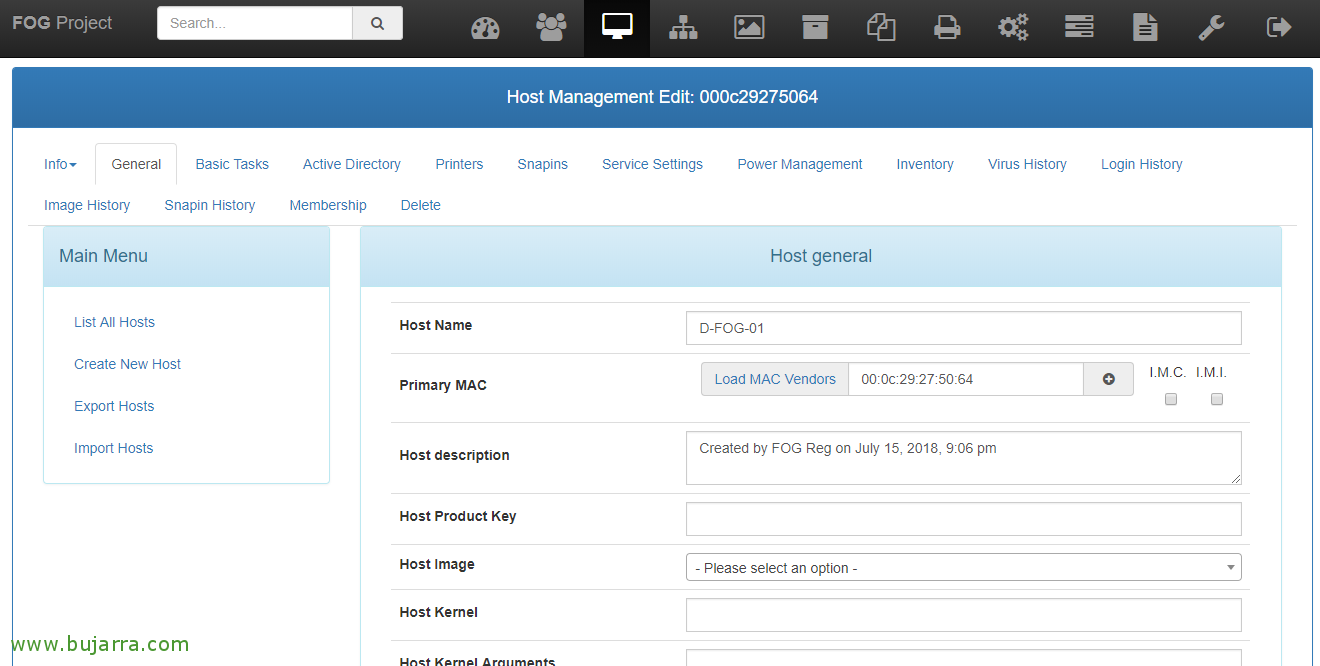Image resolution: width=1320 pixels, height=666 pixels.
Task: Open the Snapins tab
Action: click(543, 164)
